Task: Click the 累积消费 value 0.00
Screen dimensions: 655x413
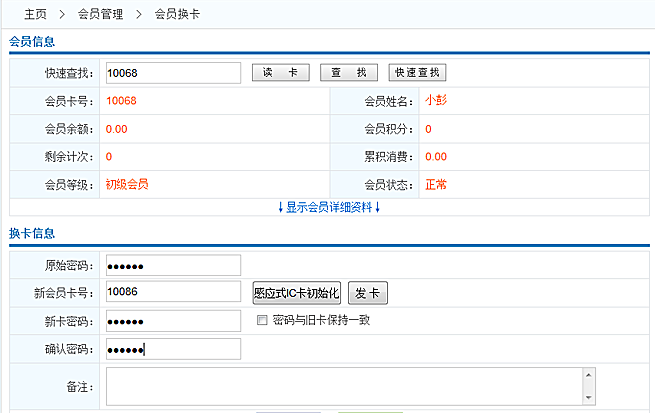Action: (436, 157)
